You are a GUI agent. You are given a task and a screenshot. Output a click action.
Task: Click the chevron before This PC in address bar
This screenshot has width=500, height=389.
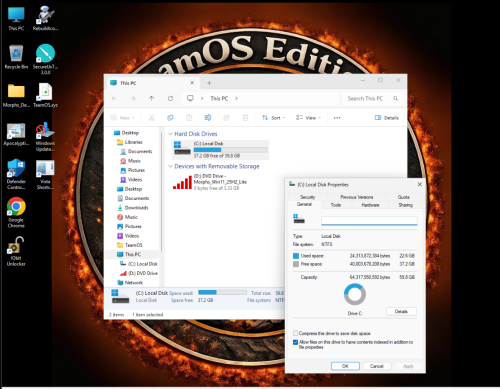click(x=202, y=98)
